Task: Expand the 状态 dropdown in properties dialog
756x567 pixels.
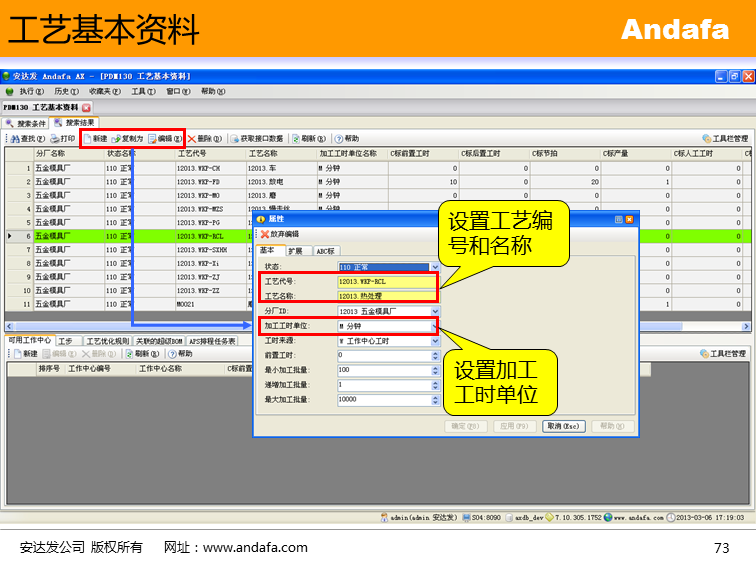Action: (434, 268)
